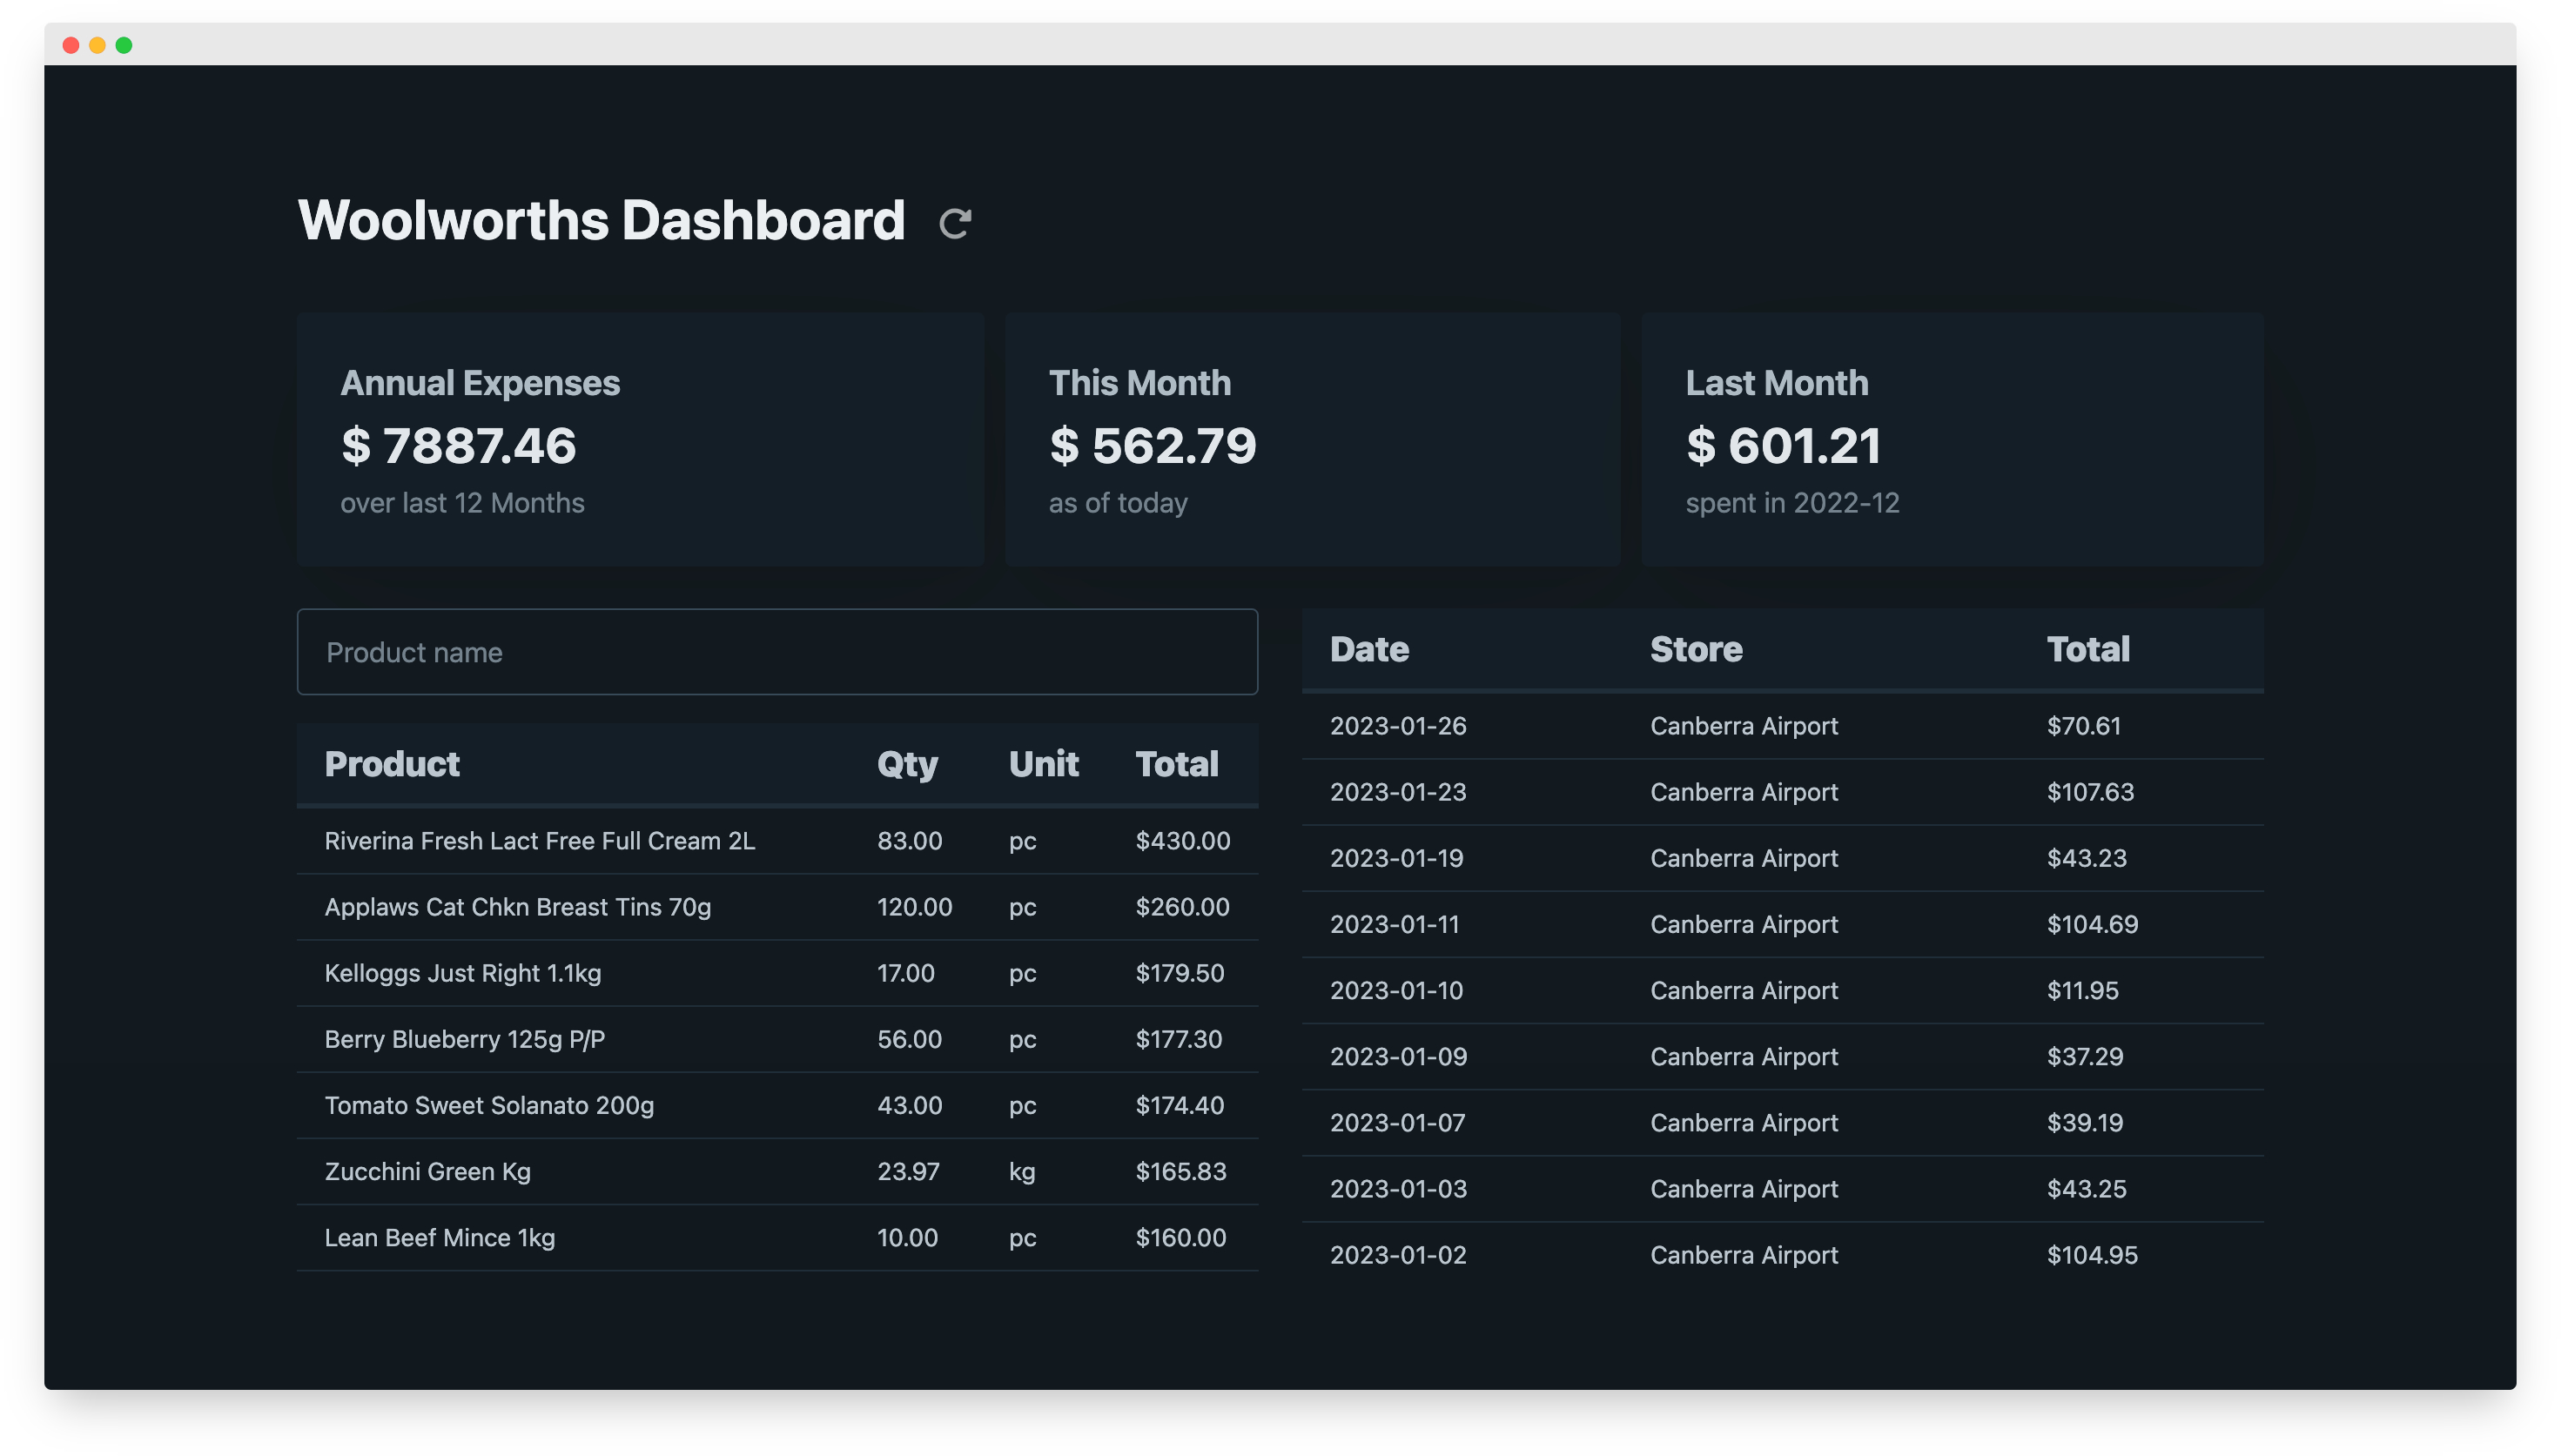This screenshot has width=2561, height=1456.
Task: Click the Woolworths Dashboard title
Action: click(x=601, y=220)
